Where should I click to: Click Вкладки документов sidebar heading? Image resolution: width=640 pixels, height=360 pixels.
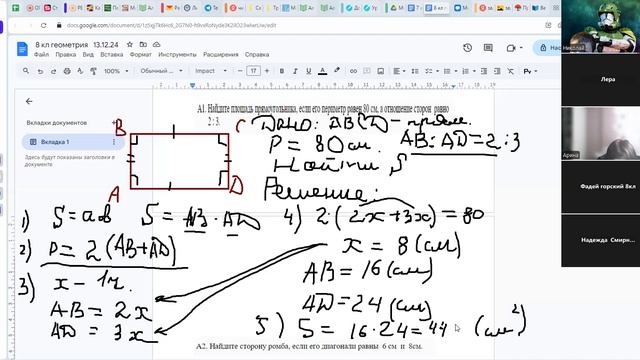click(x=57, y=122)
